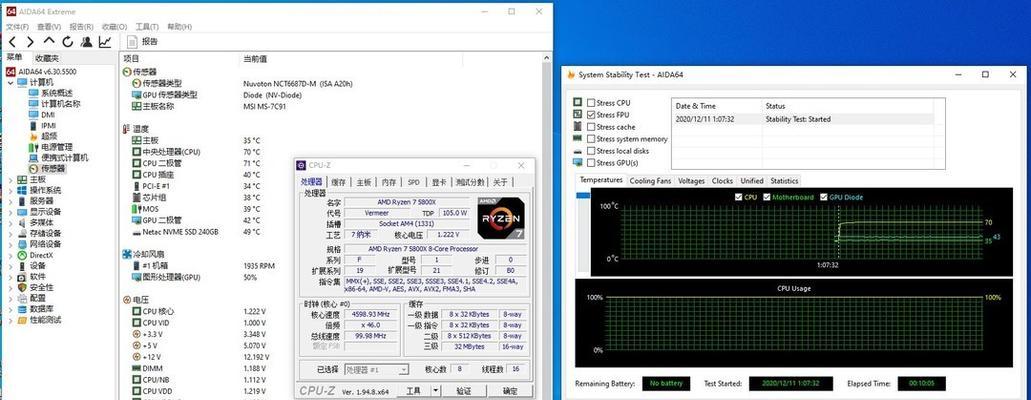This screenshot has width=1031, height=400.
Task: Select the 超频 overclock tree item
Action: click(49, 136)
